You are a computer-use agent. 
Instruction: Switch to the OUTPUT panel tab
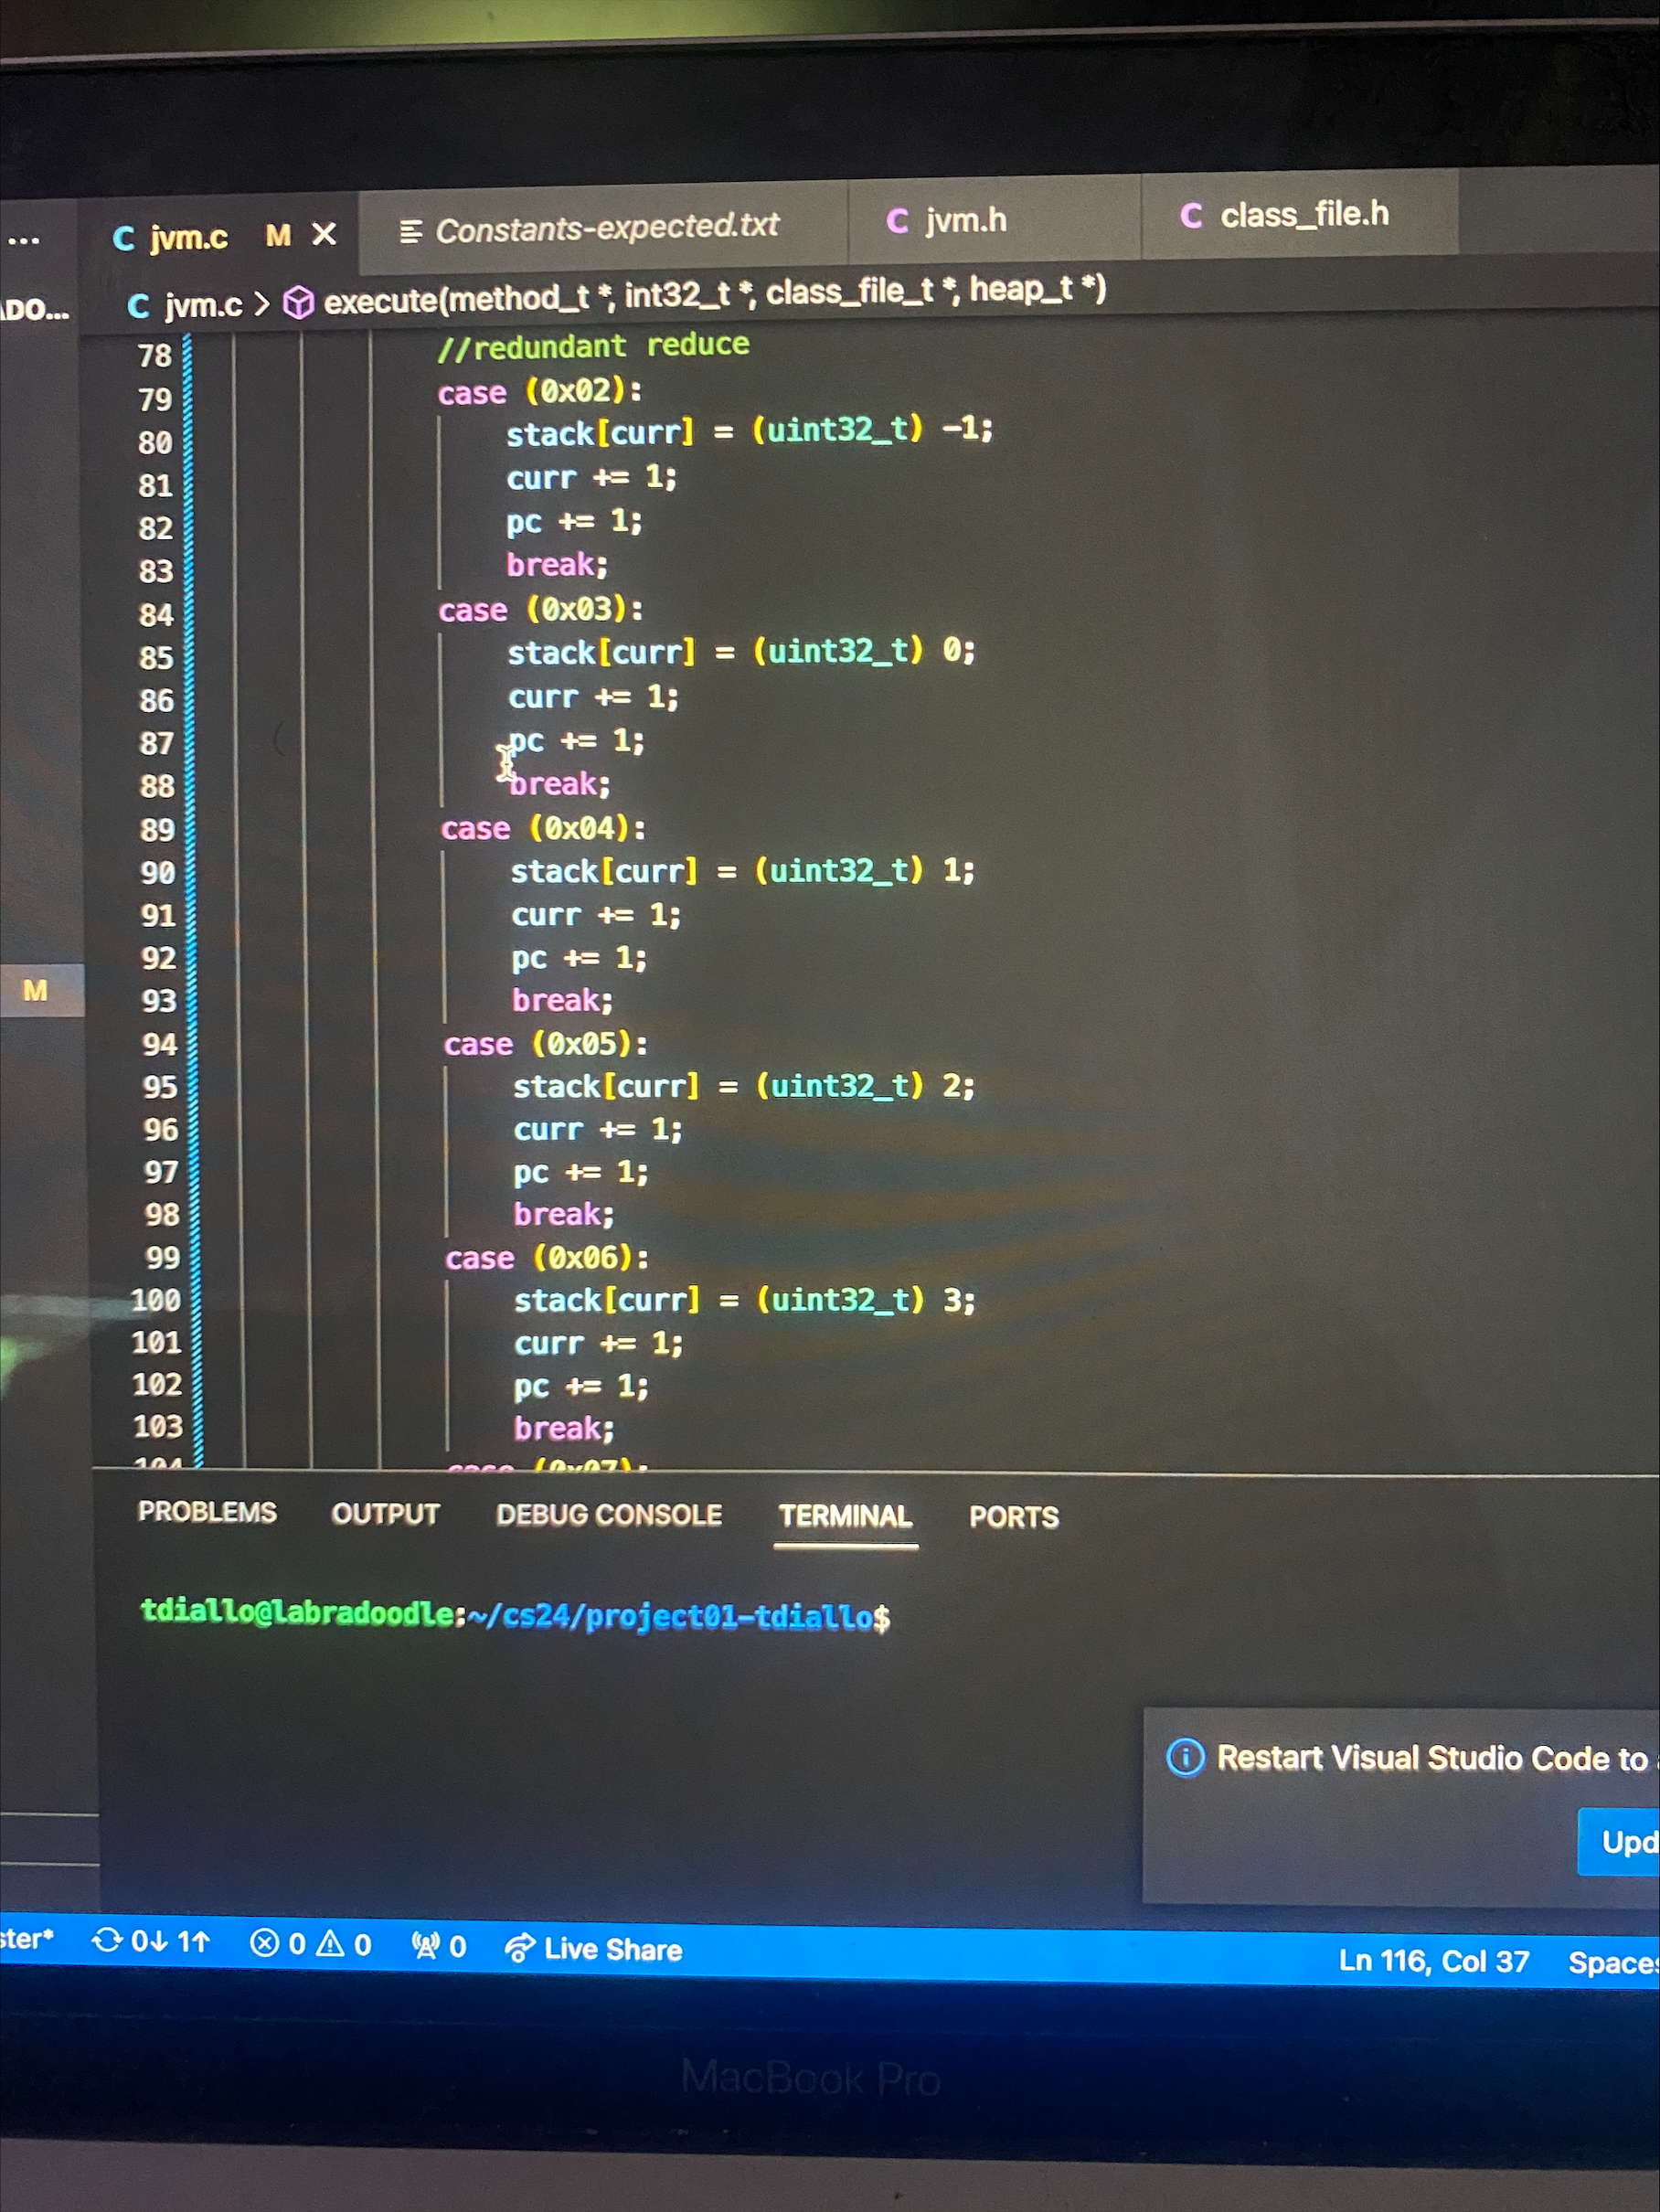385,1513
